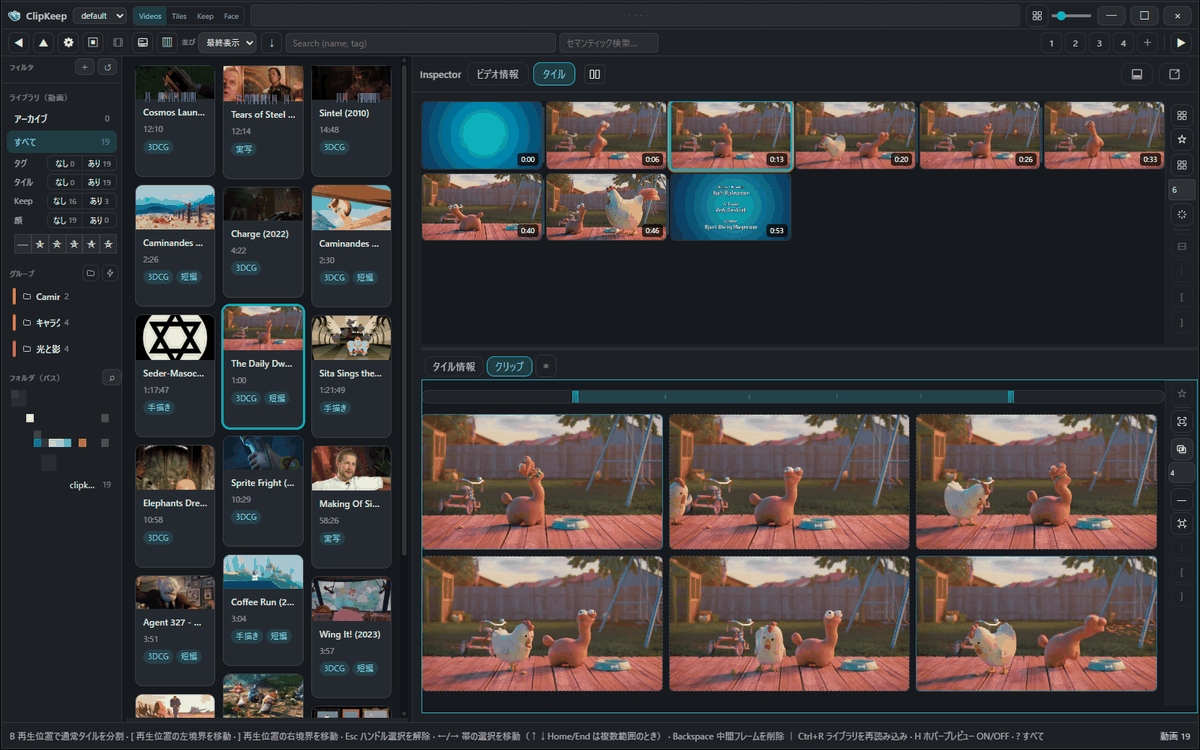
Task: Select layout preset 3 button
Action: pos(1099,43)
